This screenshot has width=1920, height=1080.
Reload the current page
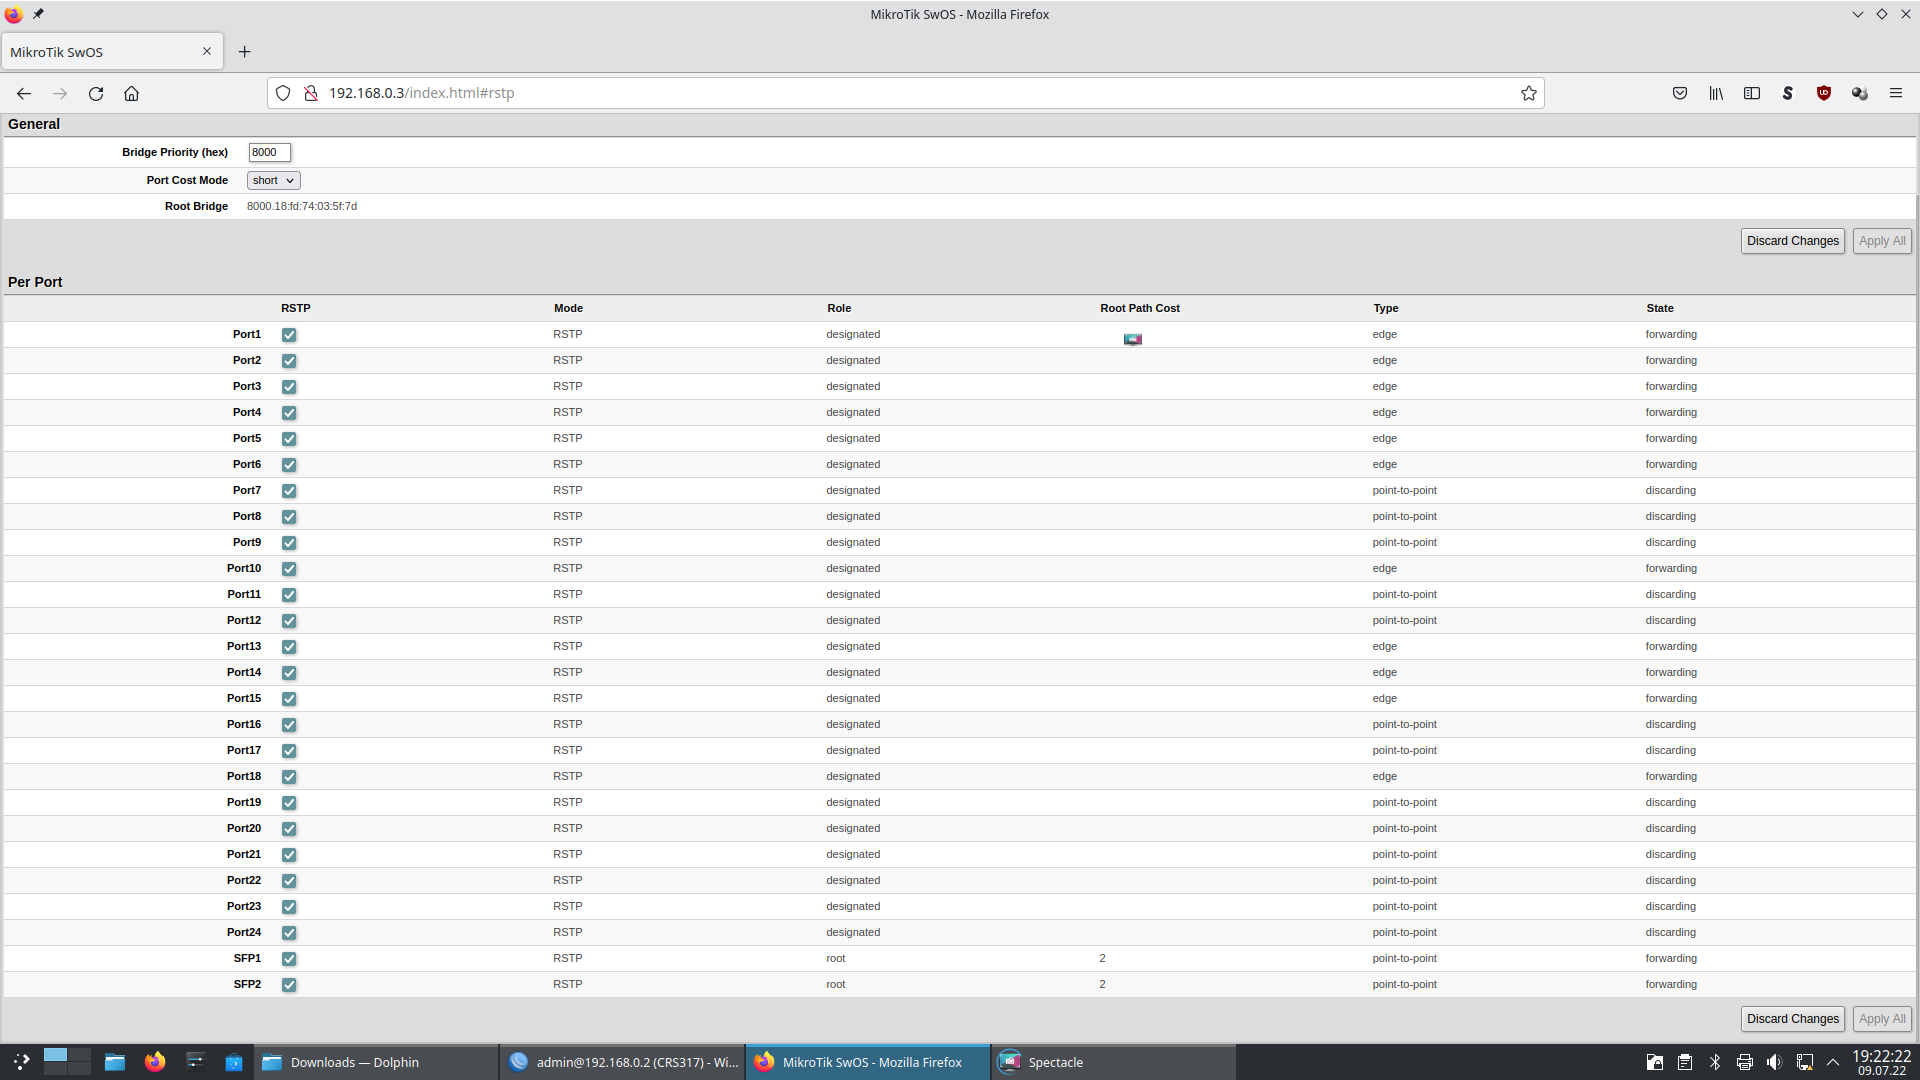tap(96, 93)
